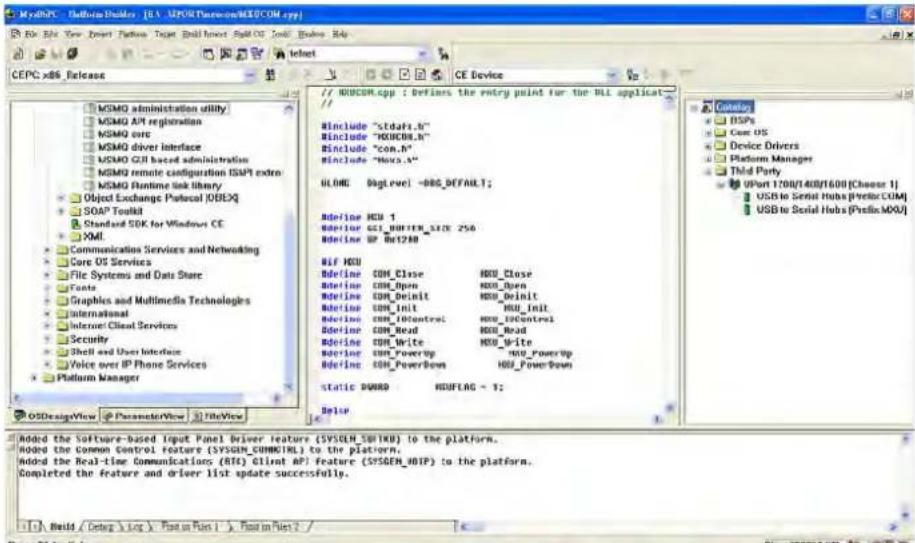Viewport: 915px width, 543px height.
Task: Click the USB to Serial Hubs COM icon
Action: tap(747, 197)
